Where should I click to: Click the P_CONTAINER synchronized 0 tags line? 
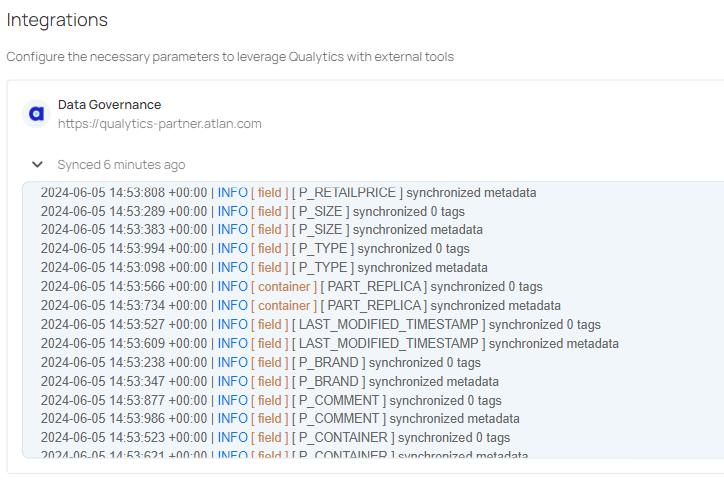(x=275, y=438)
